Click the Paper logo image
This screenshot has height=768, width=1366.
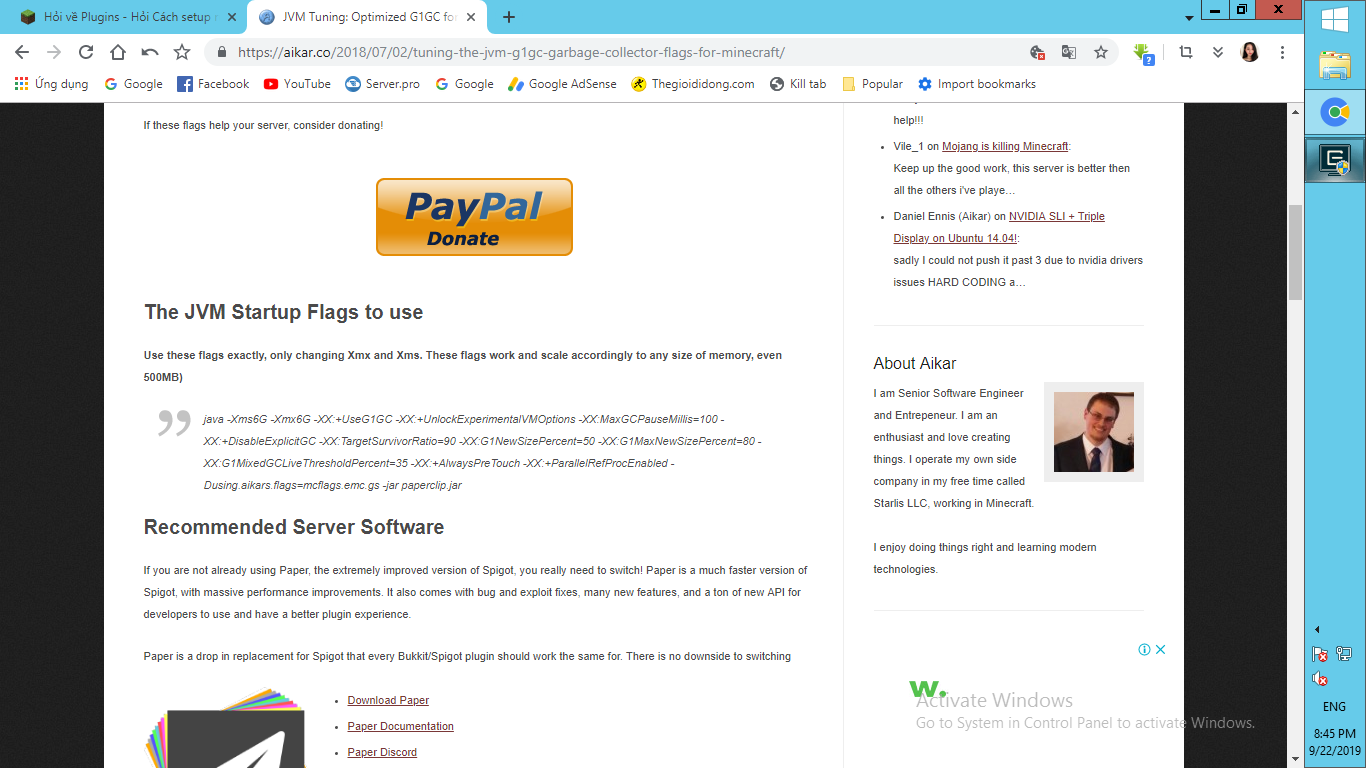coord(225,728)
